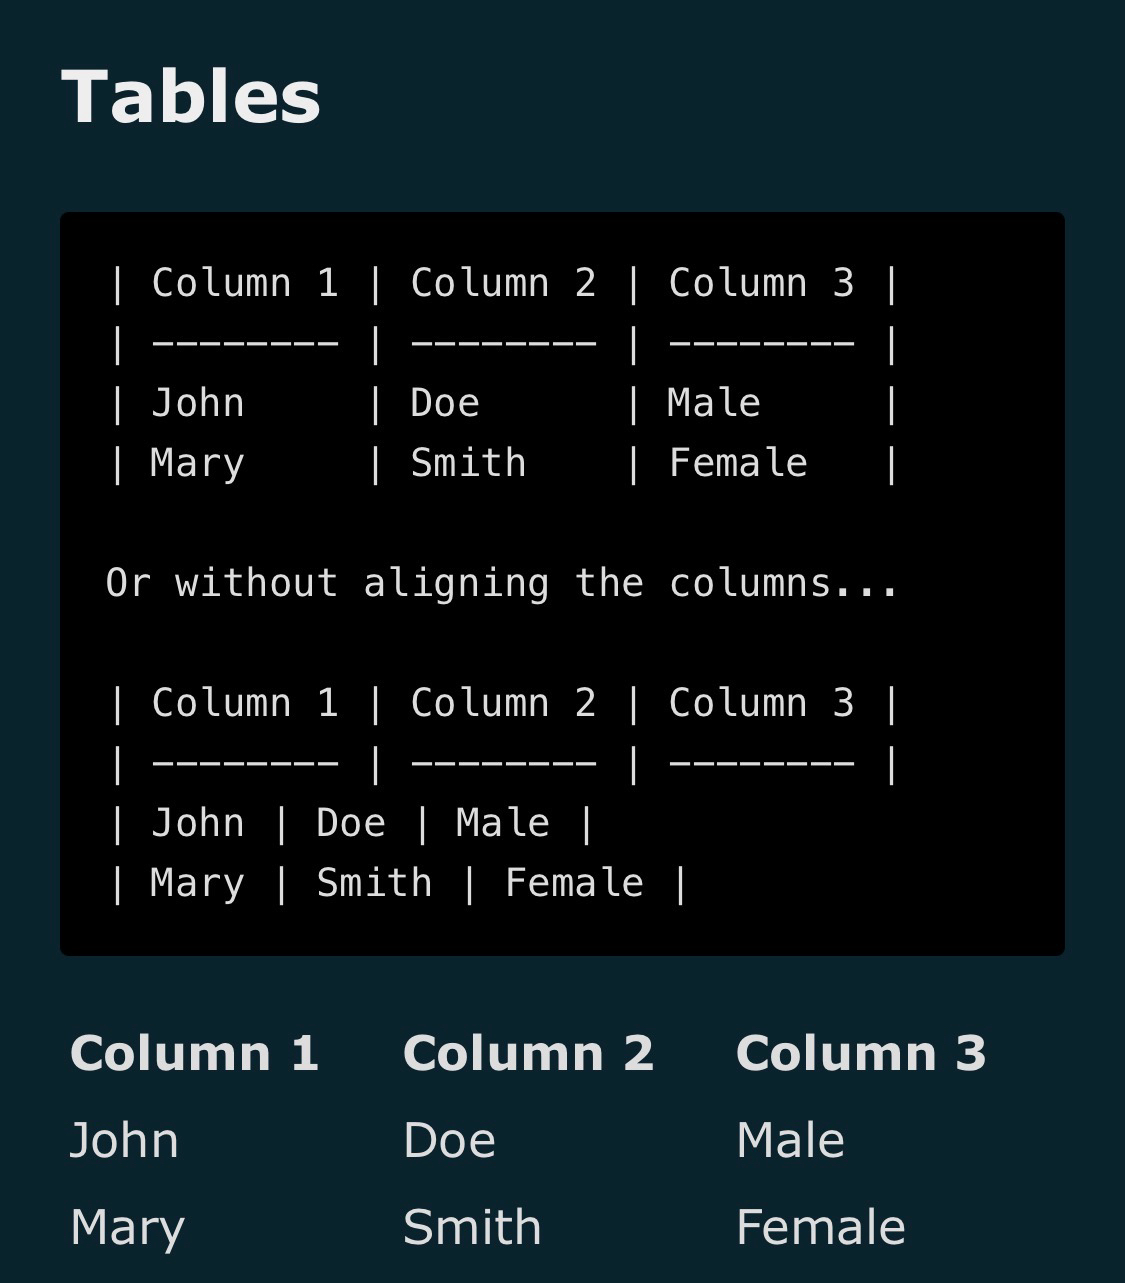The width and height of the screenshot is (1125, 1283).
Task: Click the second header row in code block
Action: tap(504, 704)
